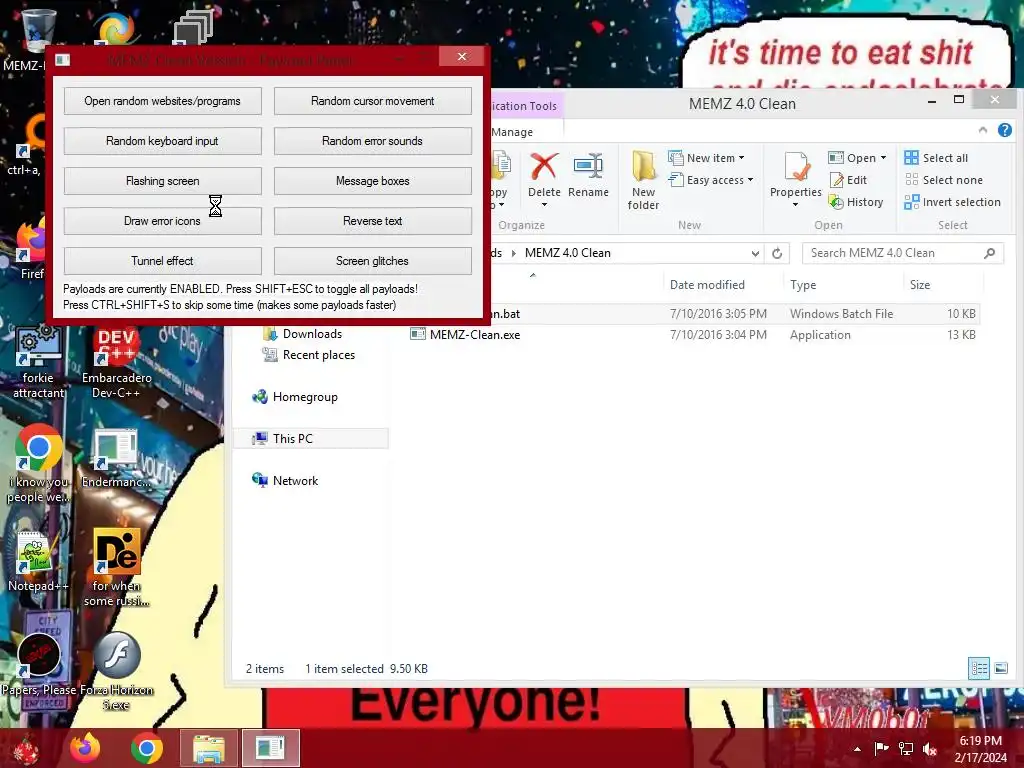The height and width of the screenshot is (768, 1024).
Task: Click Invert selection in the ribbon
Action: tap(952, 202)
